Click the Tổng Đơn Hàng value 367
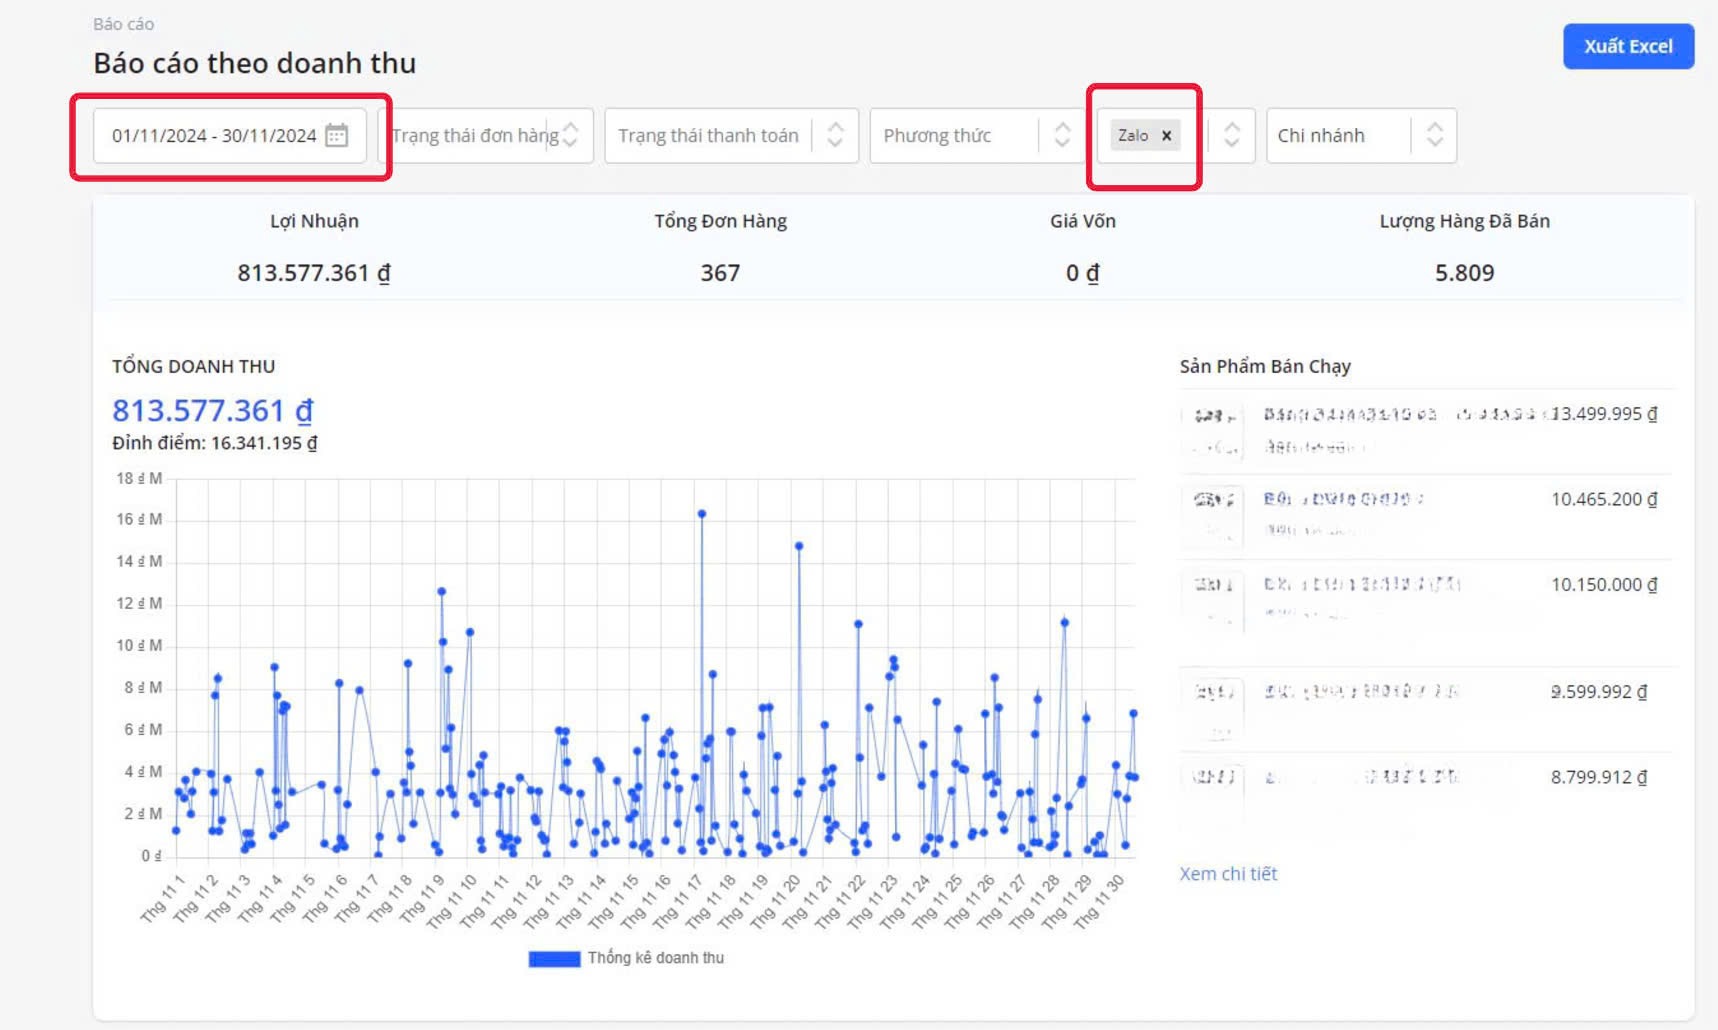Viewport: 1718px width, 1030px height. (x=720, y=273)
